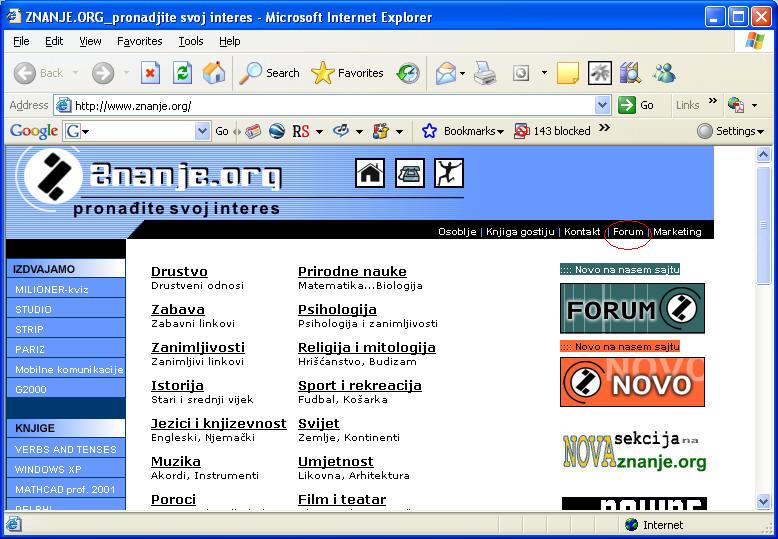Screen dimensions: 778x539
Task: Click the website's telephone contact icon
Action: pyautogui.click(x=410, y=173)
